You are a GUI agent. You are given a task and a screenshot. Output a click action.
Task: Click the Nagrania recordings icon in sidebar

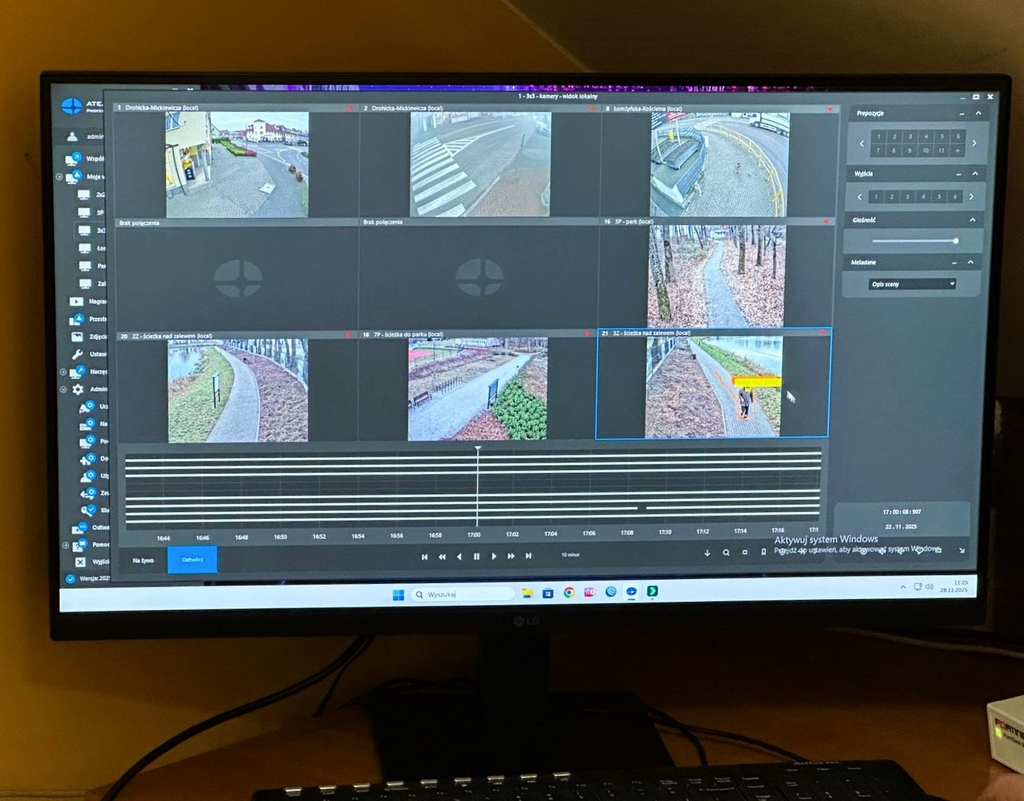(x=76, y=301)
